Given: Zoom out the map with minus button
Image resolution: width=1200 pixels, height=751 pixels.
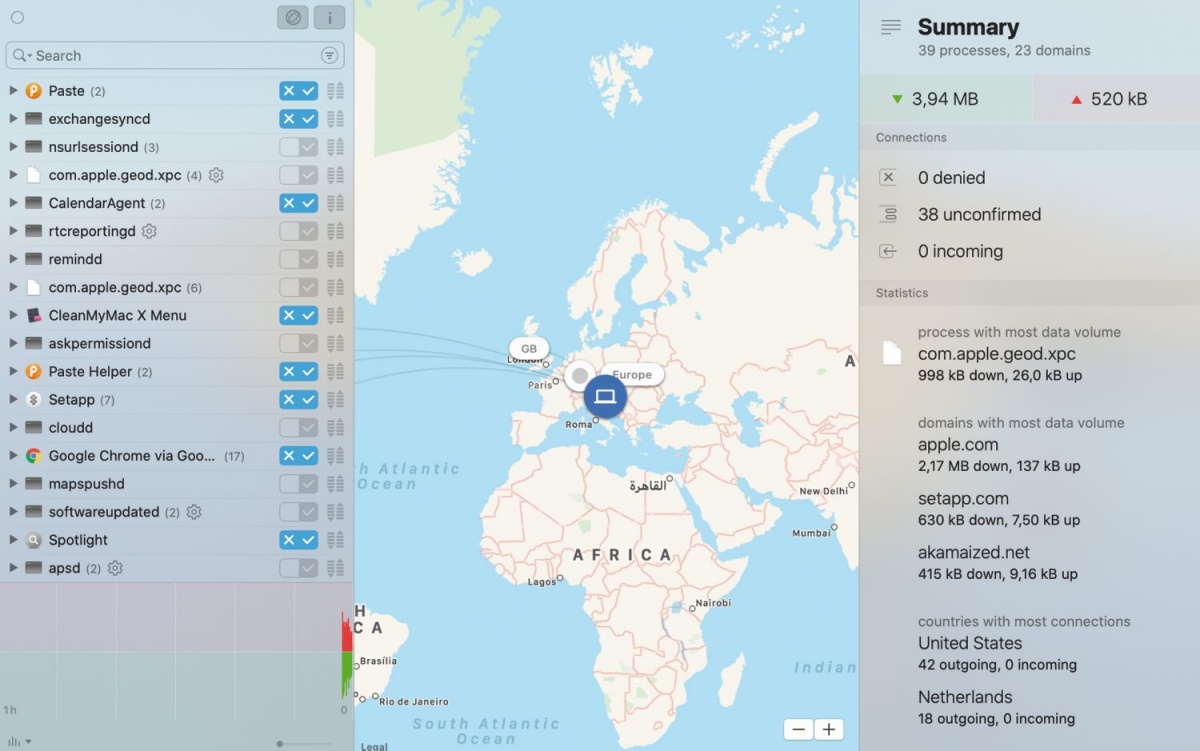Looking at the screenshot, I should coord(798,729).
